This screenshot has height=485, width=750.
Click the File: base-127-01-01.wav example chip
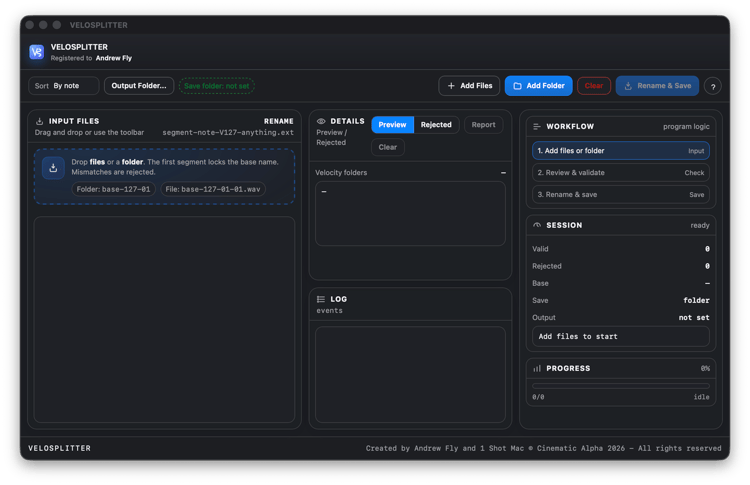(213, 189)
